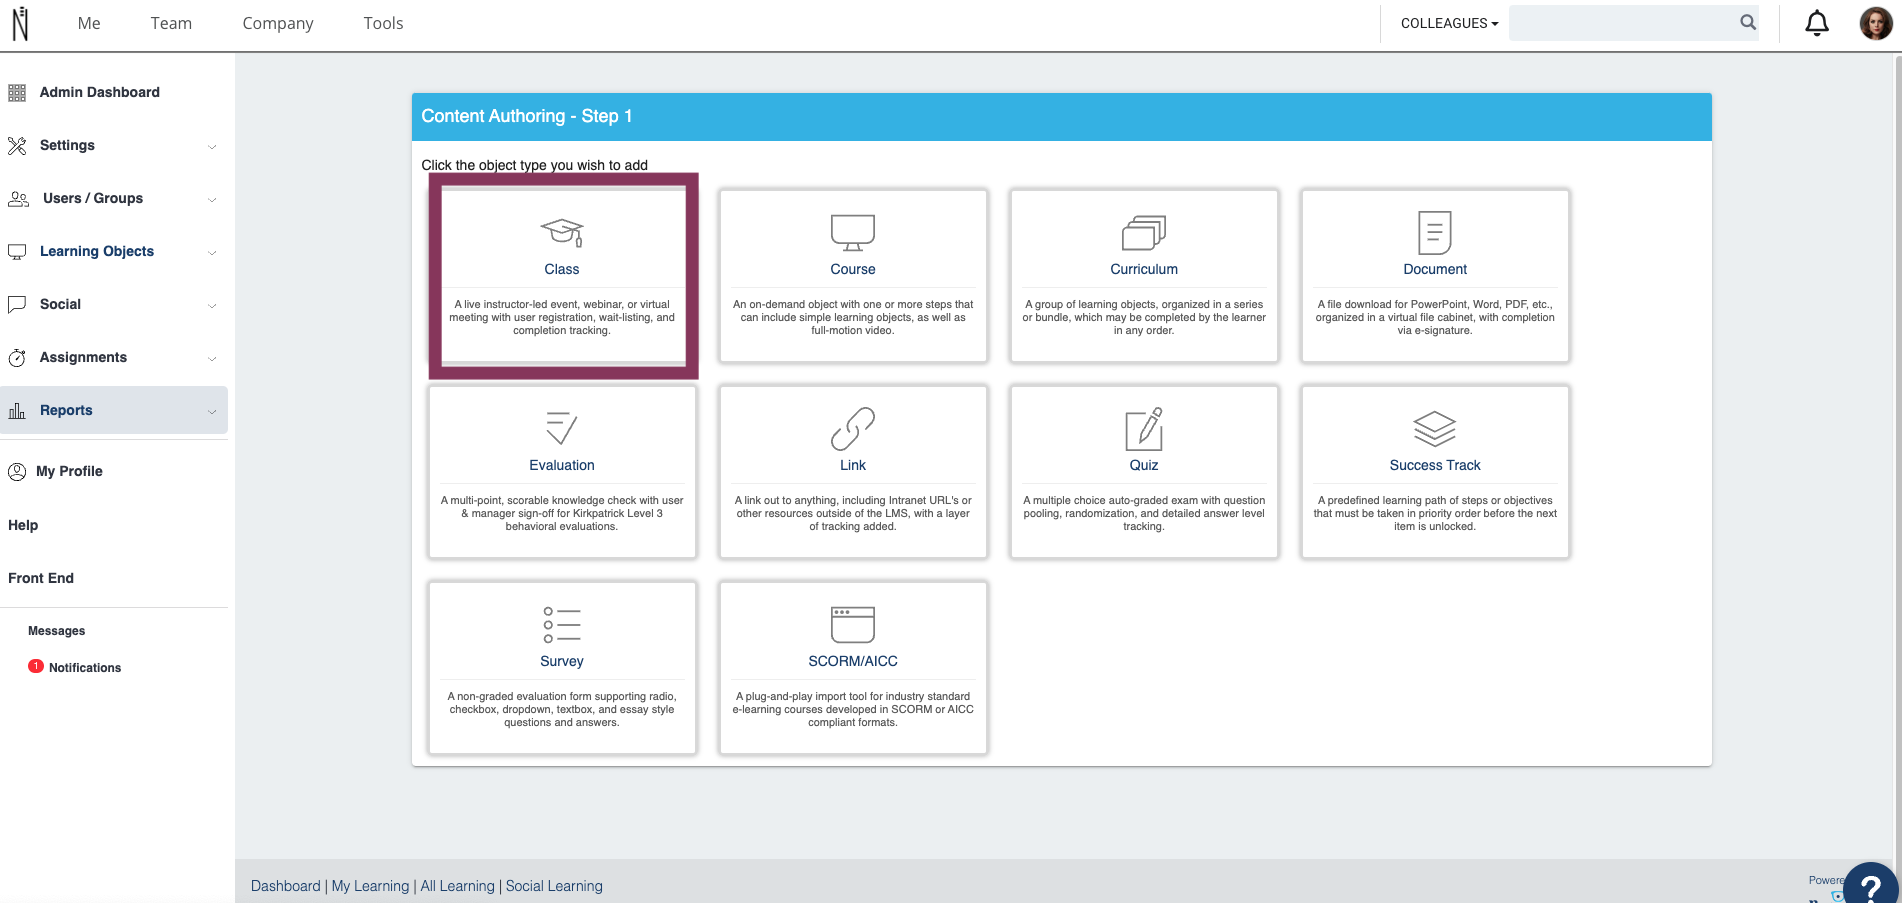
Task: Select the Course link label
Action: tap(853, 269)
